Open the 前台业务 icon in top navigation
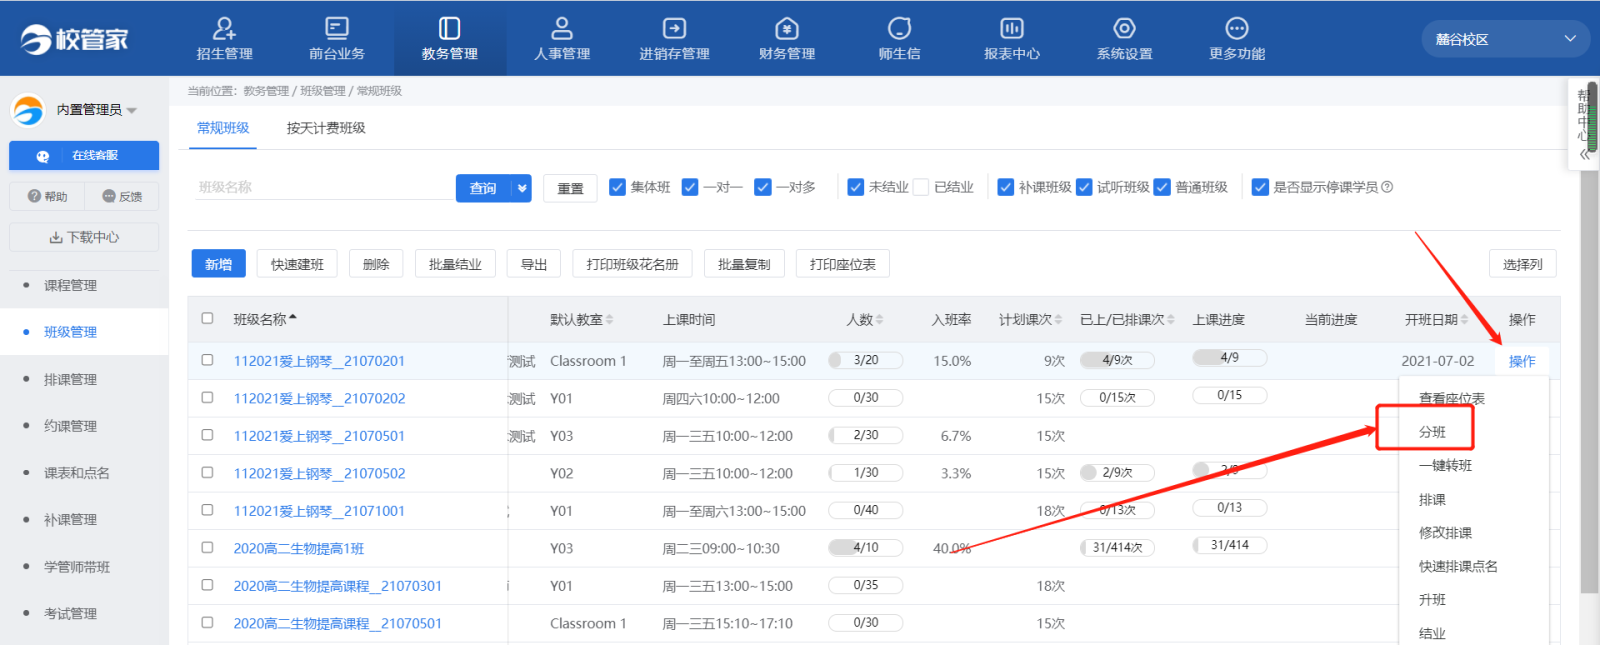This screenshot has width=1600, height=645. click(x=337, y=28)
